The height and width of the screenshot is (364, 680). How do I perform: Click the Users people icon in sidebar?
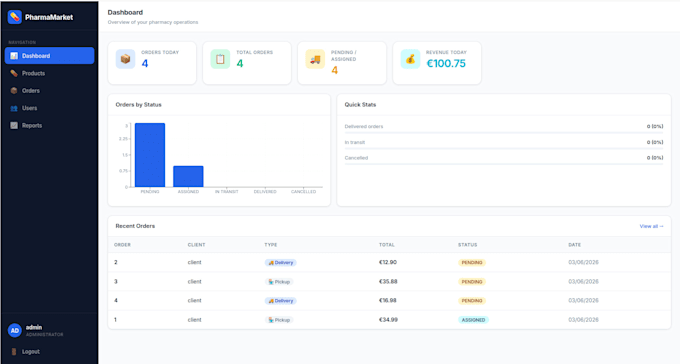click(x=14, y=108)
